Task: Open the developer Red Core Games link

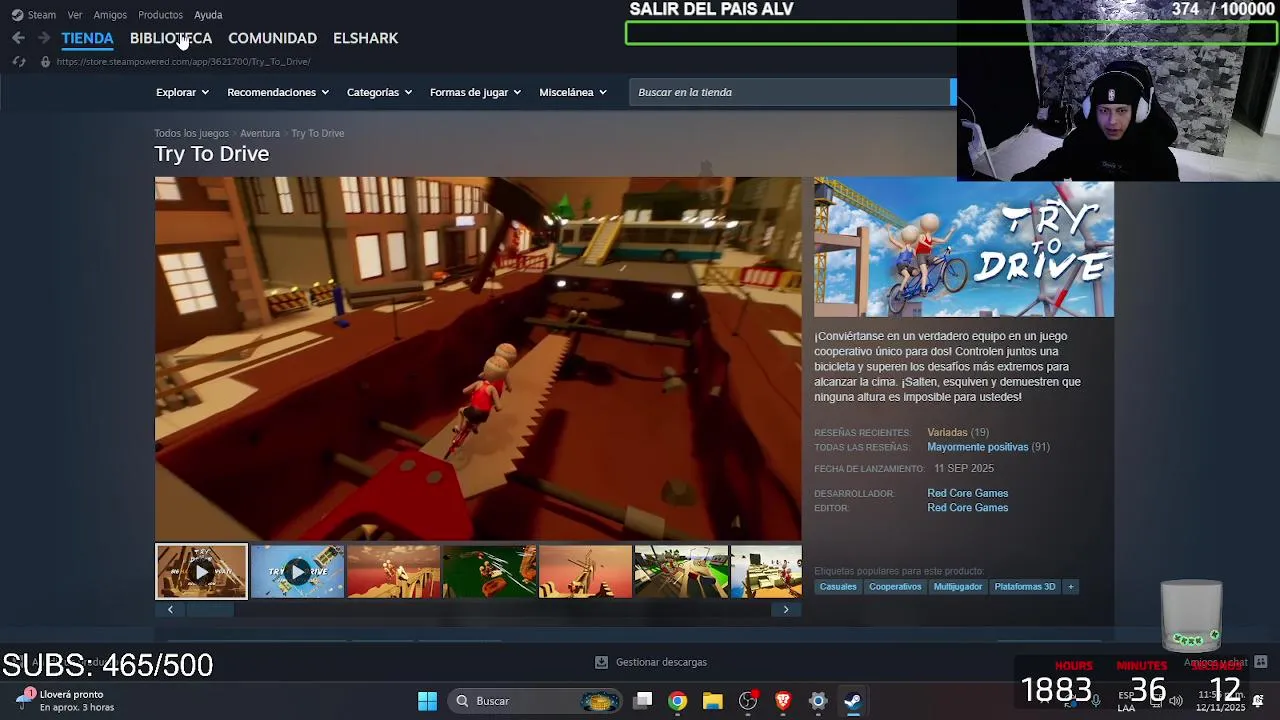Action: [967, 493]
